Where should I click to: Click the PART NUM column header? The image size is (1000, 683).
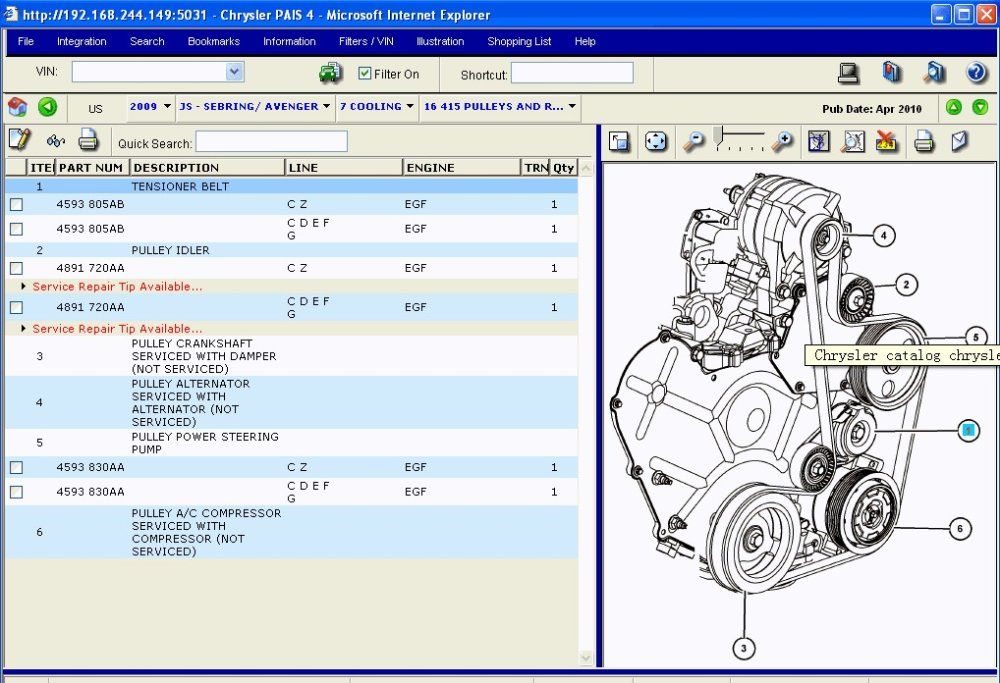click(x=92, y=168)
